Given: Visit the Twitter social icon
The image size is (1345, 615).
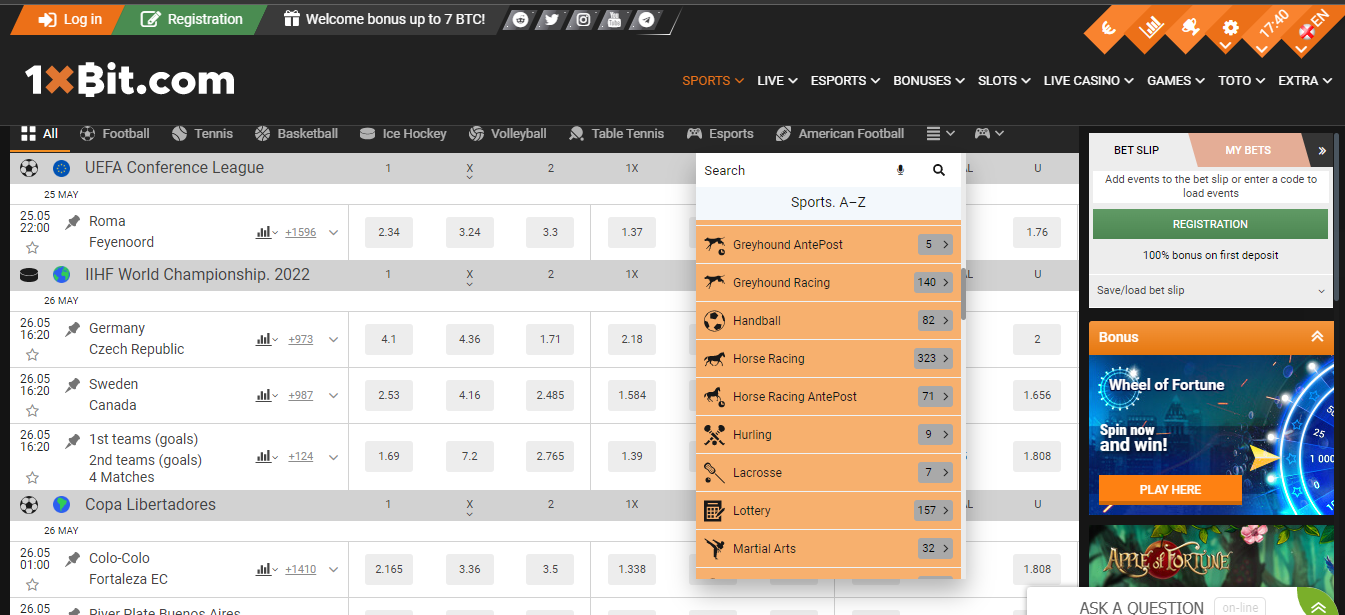Looking at the screenshot, I should click(x=550, y=19).
